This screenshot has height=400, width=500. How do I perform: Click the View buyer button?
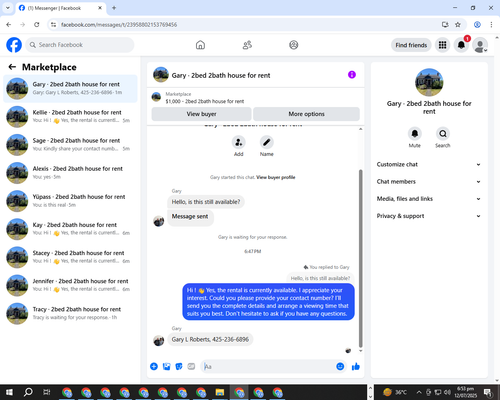201,114
